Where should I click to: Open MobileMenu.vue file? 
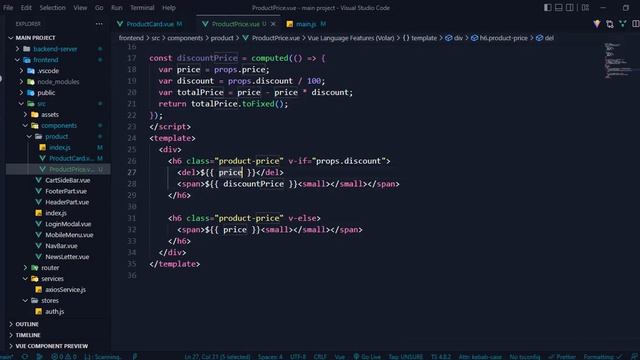69,235
